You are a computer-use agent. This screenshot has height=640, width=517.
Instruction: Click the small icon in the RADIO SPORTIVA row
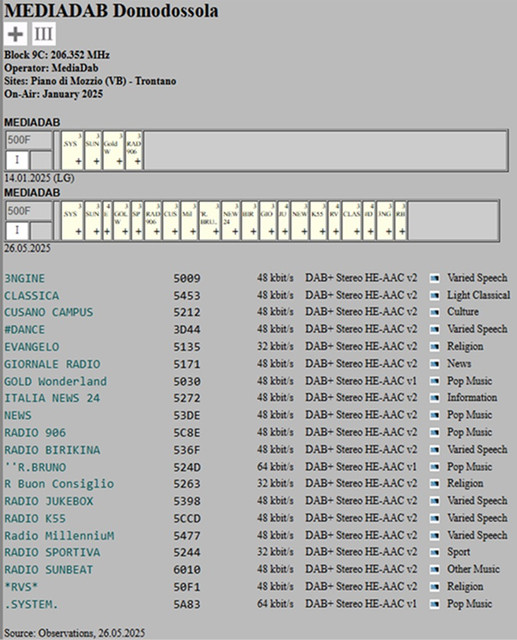coord(435,553)
